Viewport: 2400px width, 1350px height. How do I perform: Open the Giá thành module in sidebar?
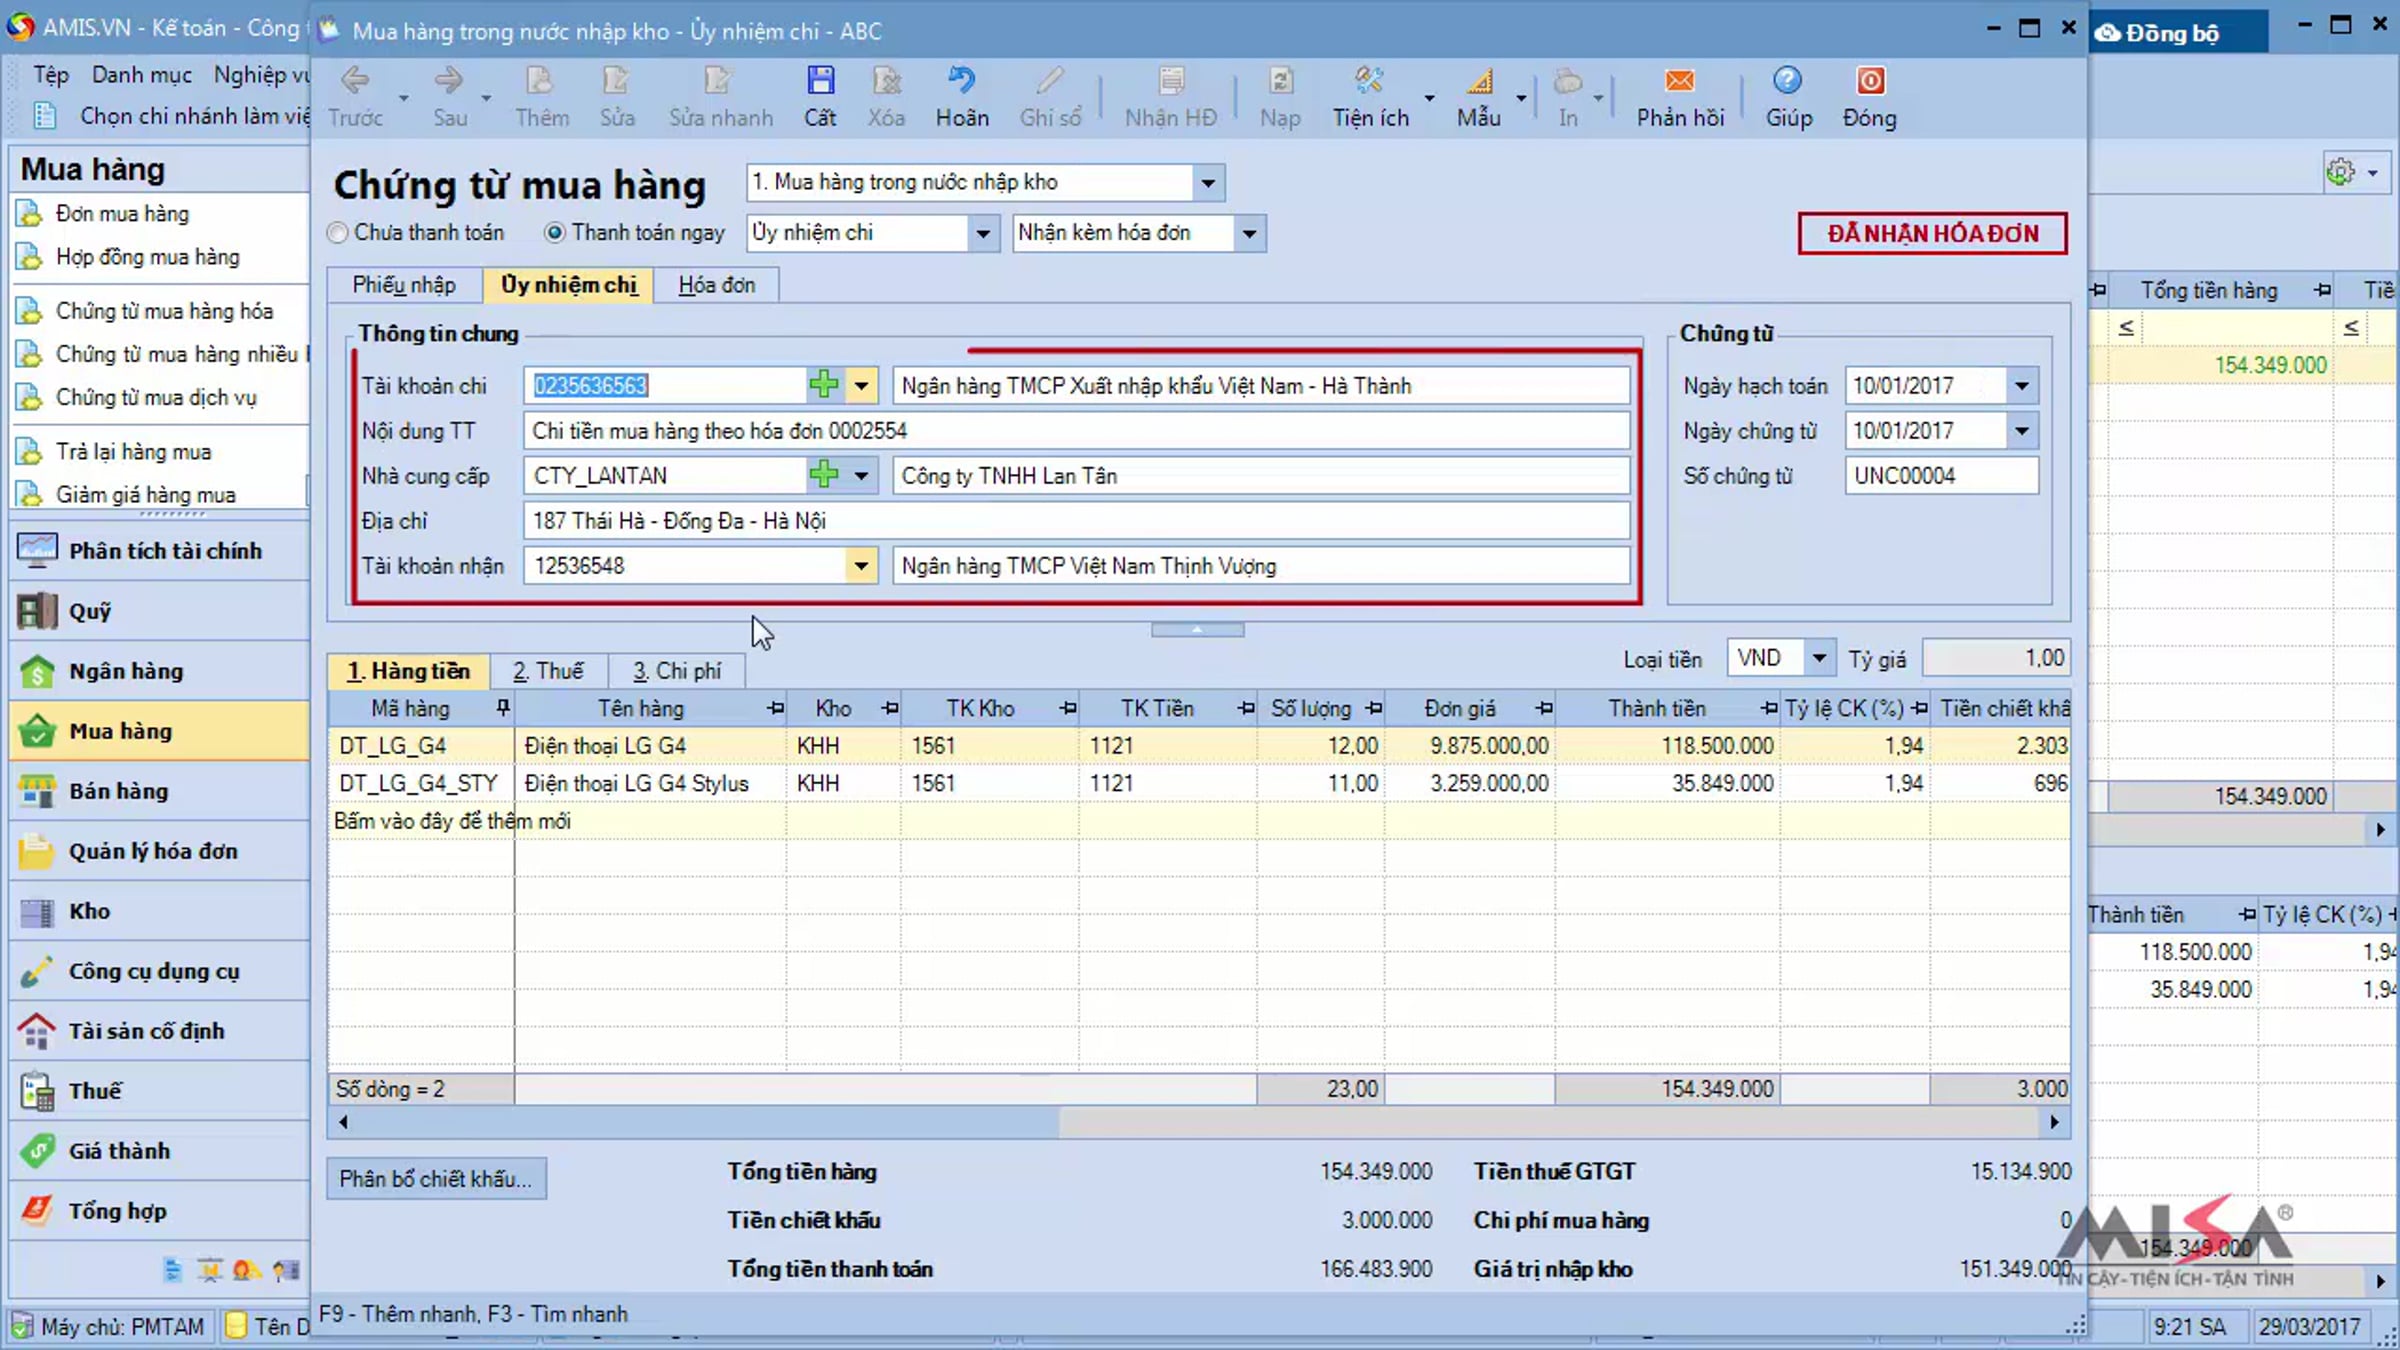(x=160, y=1151)
